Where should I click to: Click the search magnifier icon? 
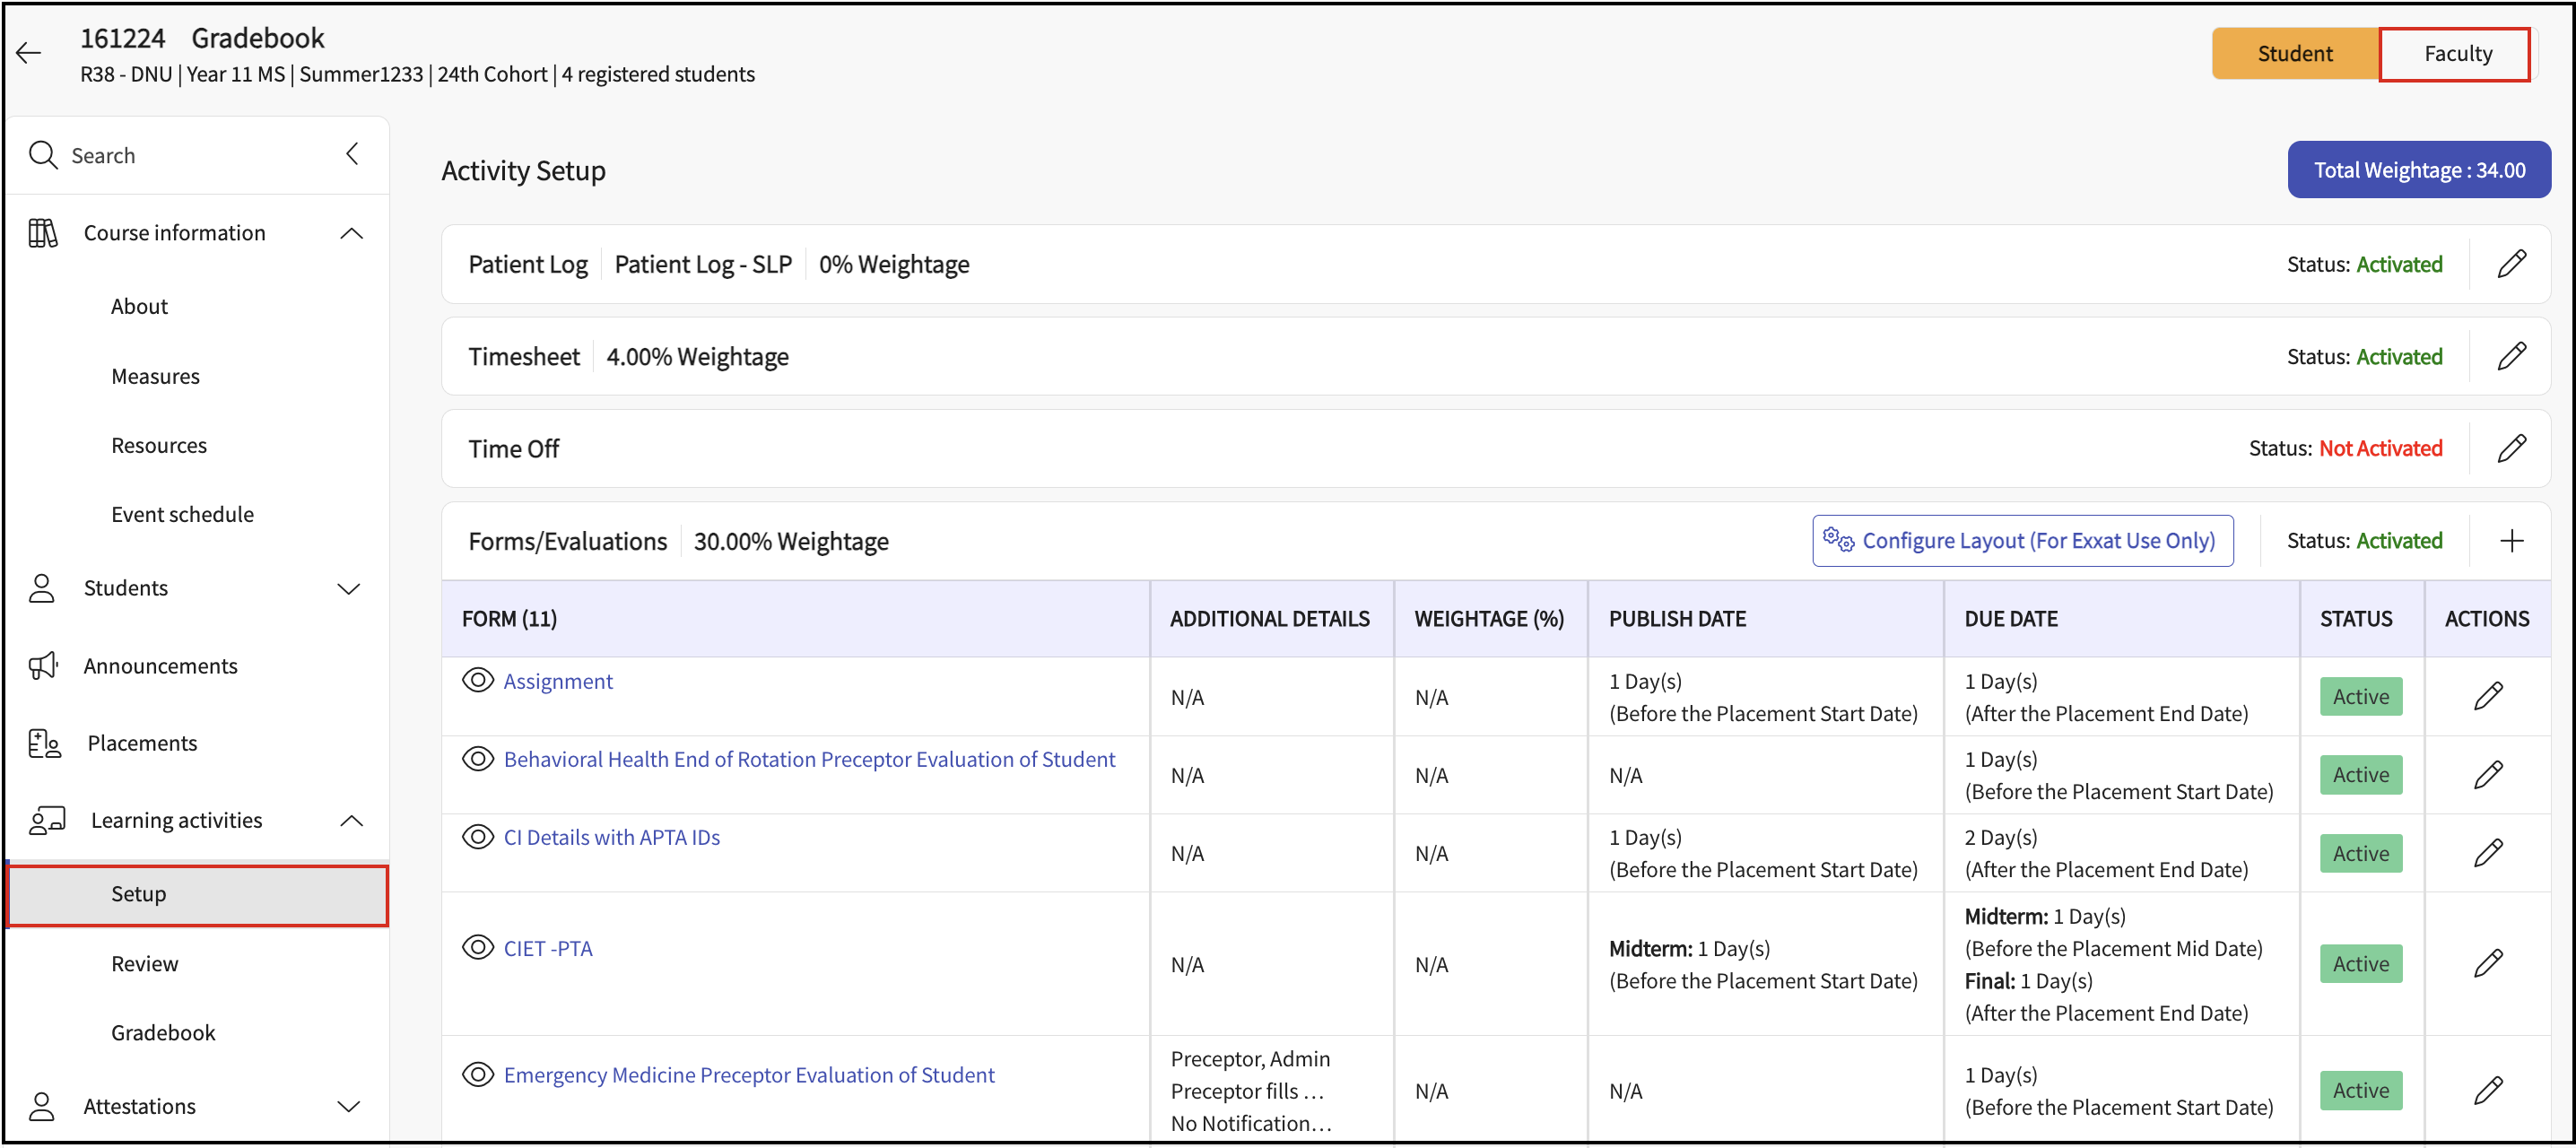click(x=43, y=155)
